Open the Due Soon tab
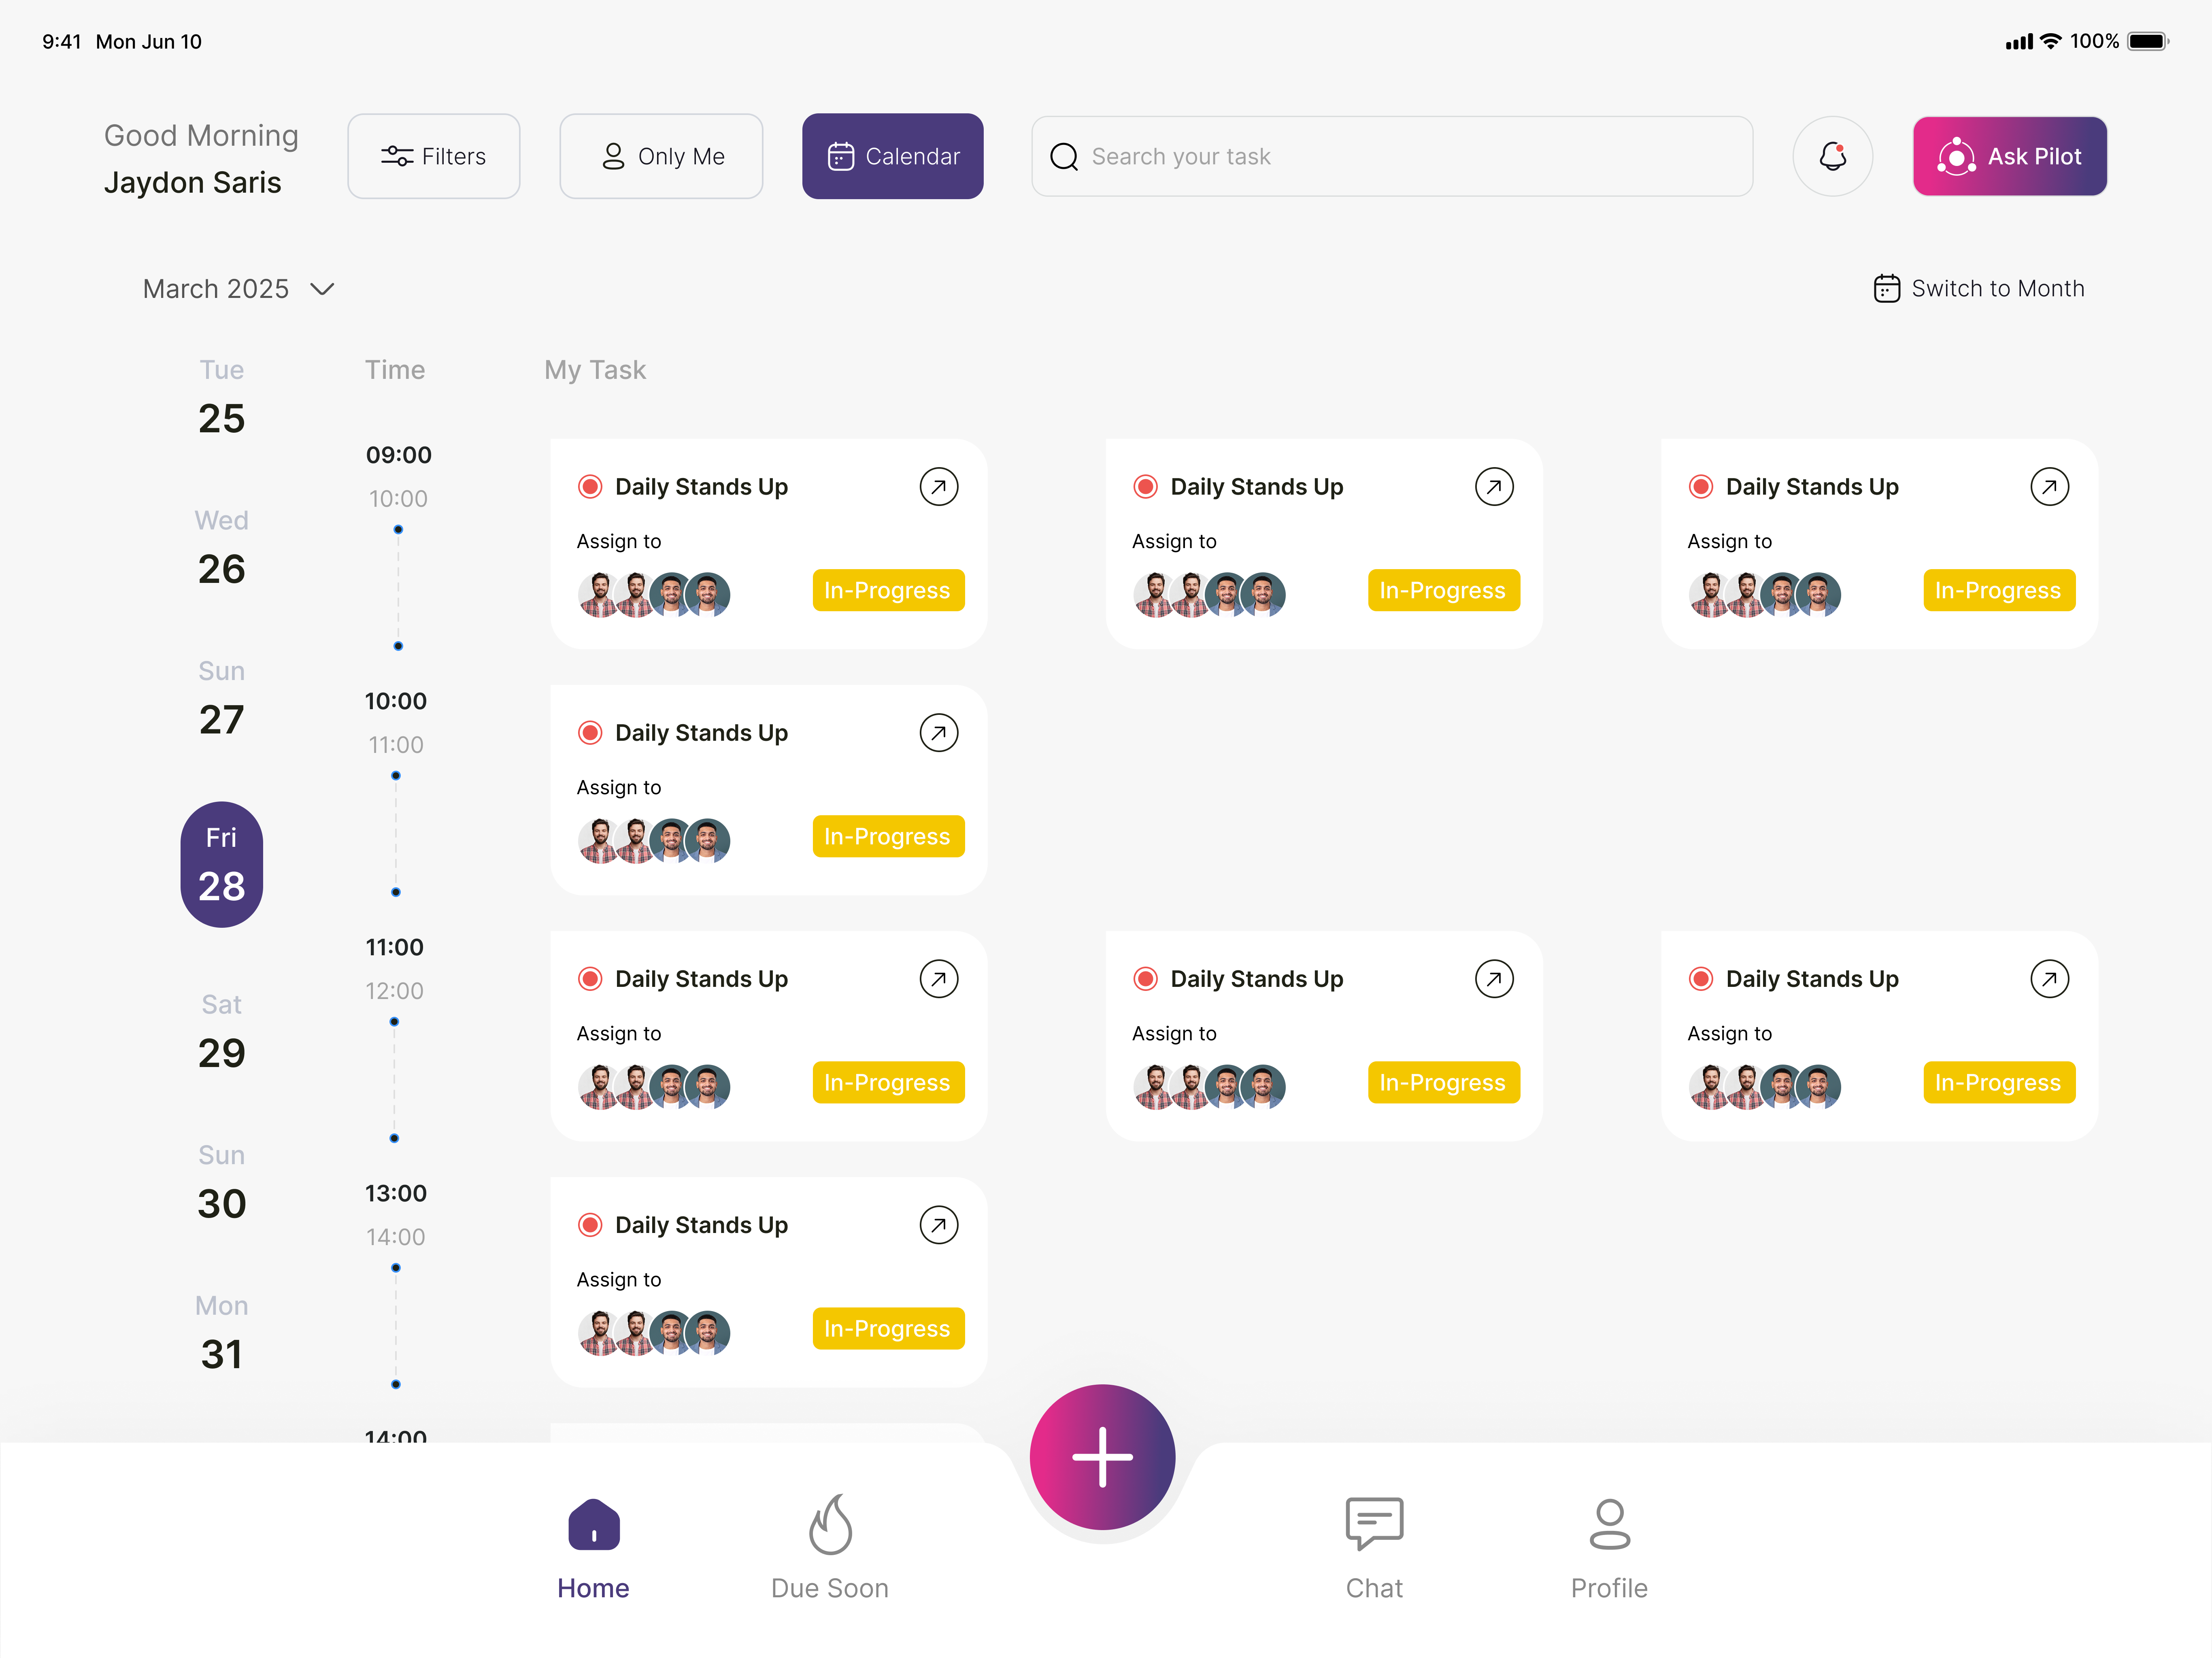This screenshot has width=2212, height=1658. [829, 1548]
